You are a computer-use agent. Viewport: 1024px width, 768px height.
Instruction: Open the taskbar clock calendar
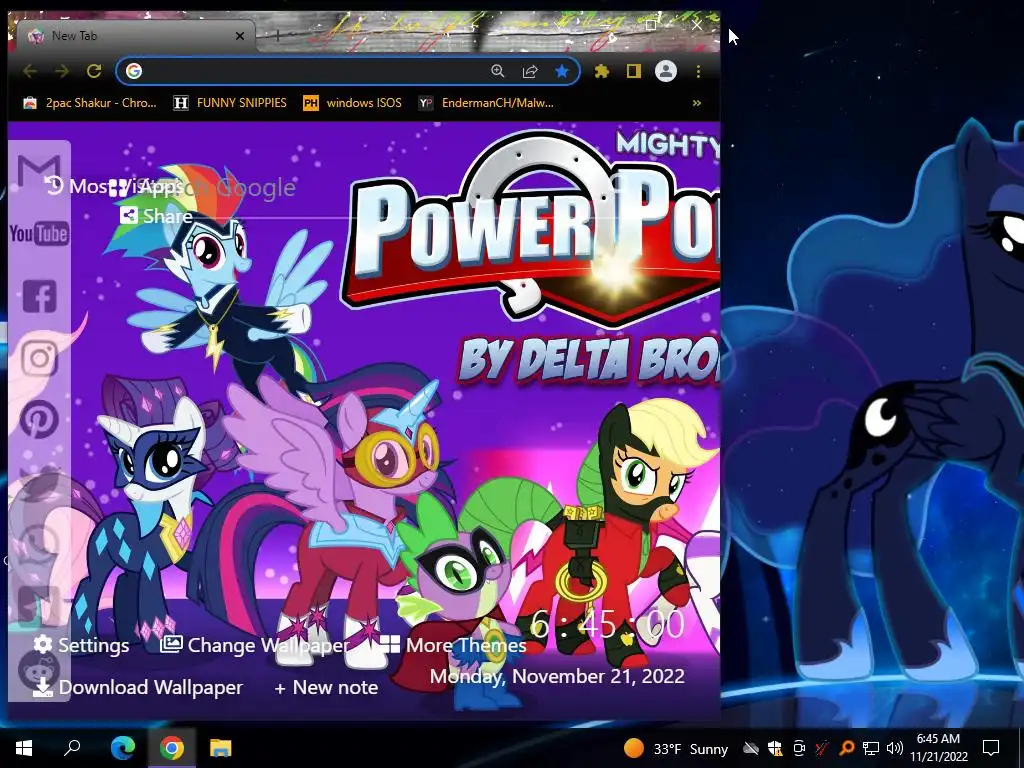coord(938,748)
